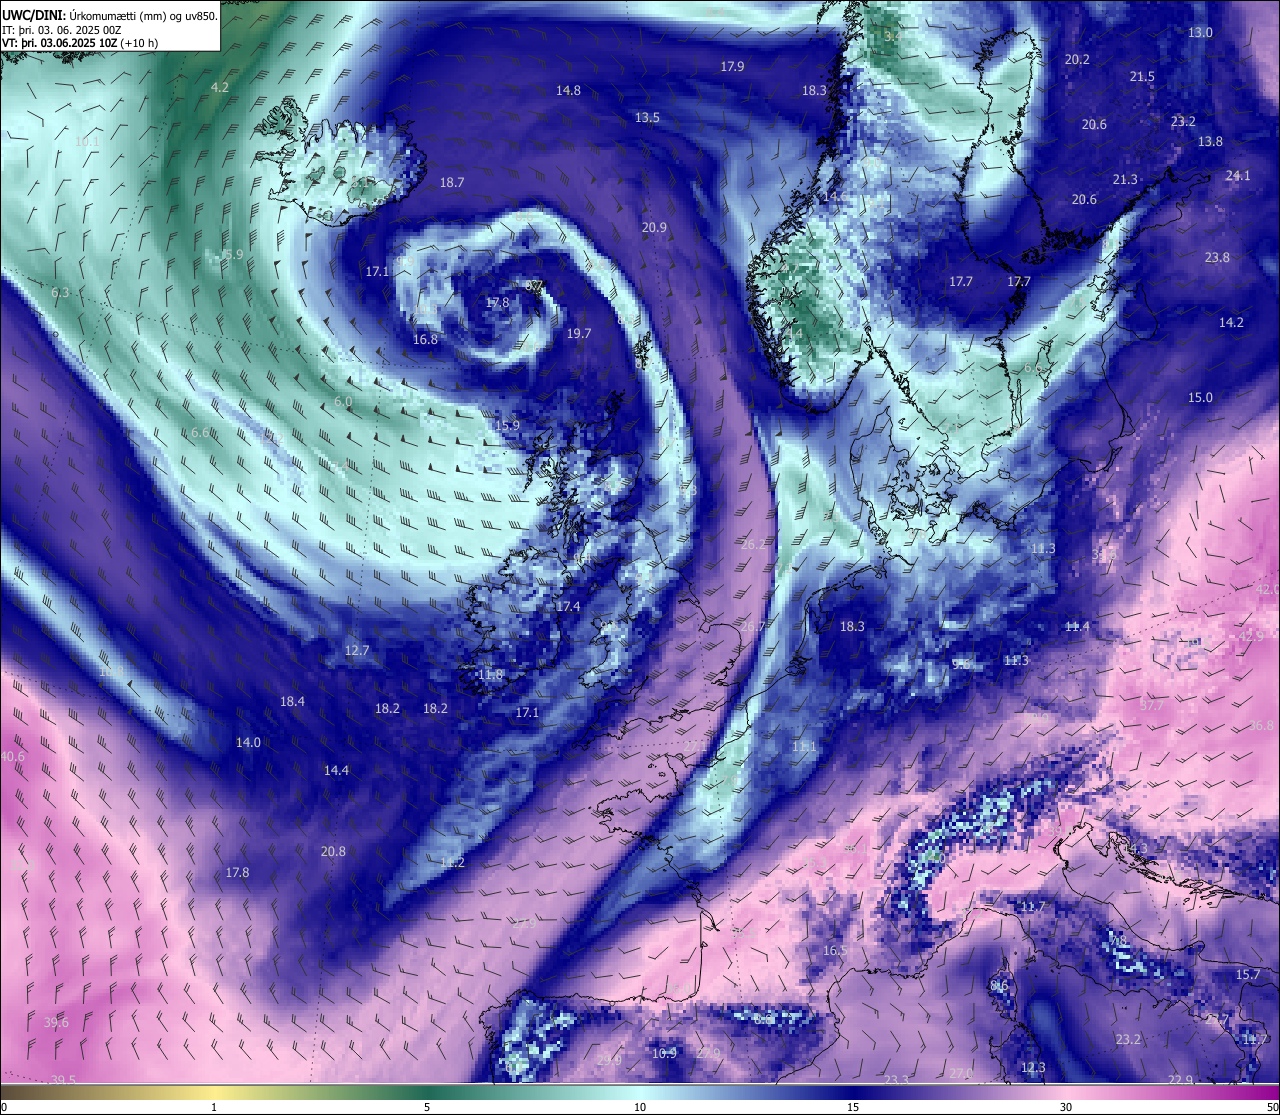Click the 50 label on the colorbar
The image size is (1280, 1115).
(1271, 1107)
